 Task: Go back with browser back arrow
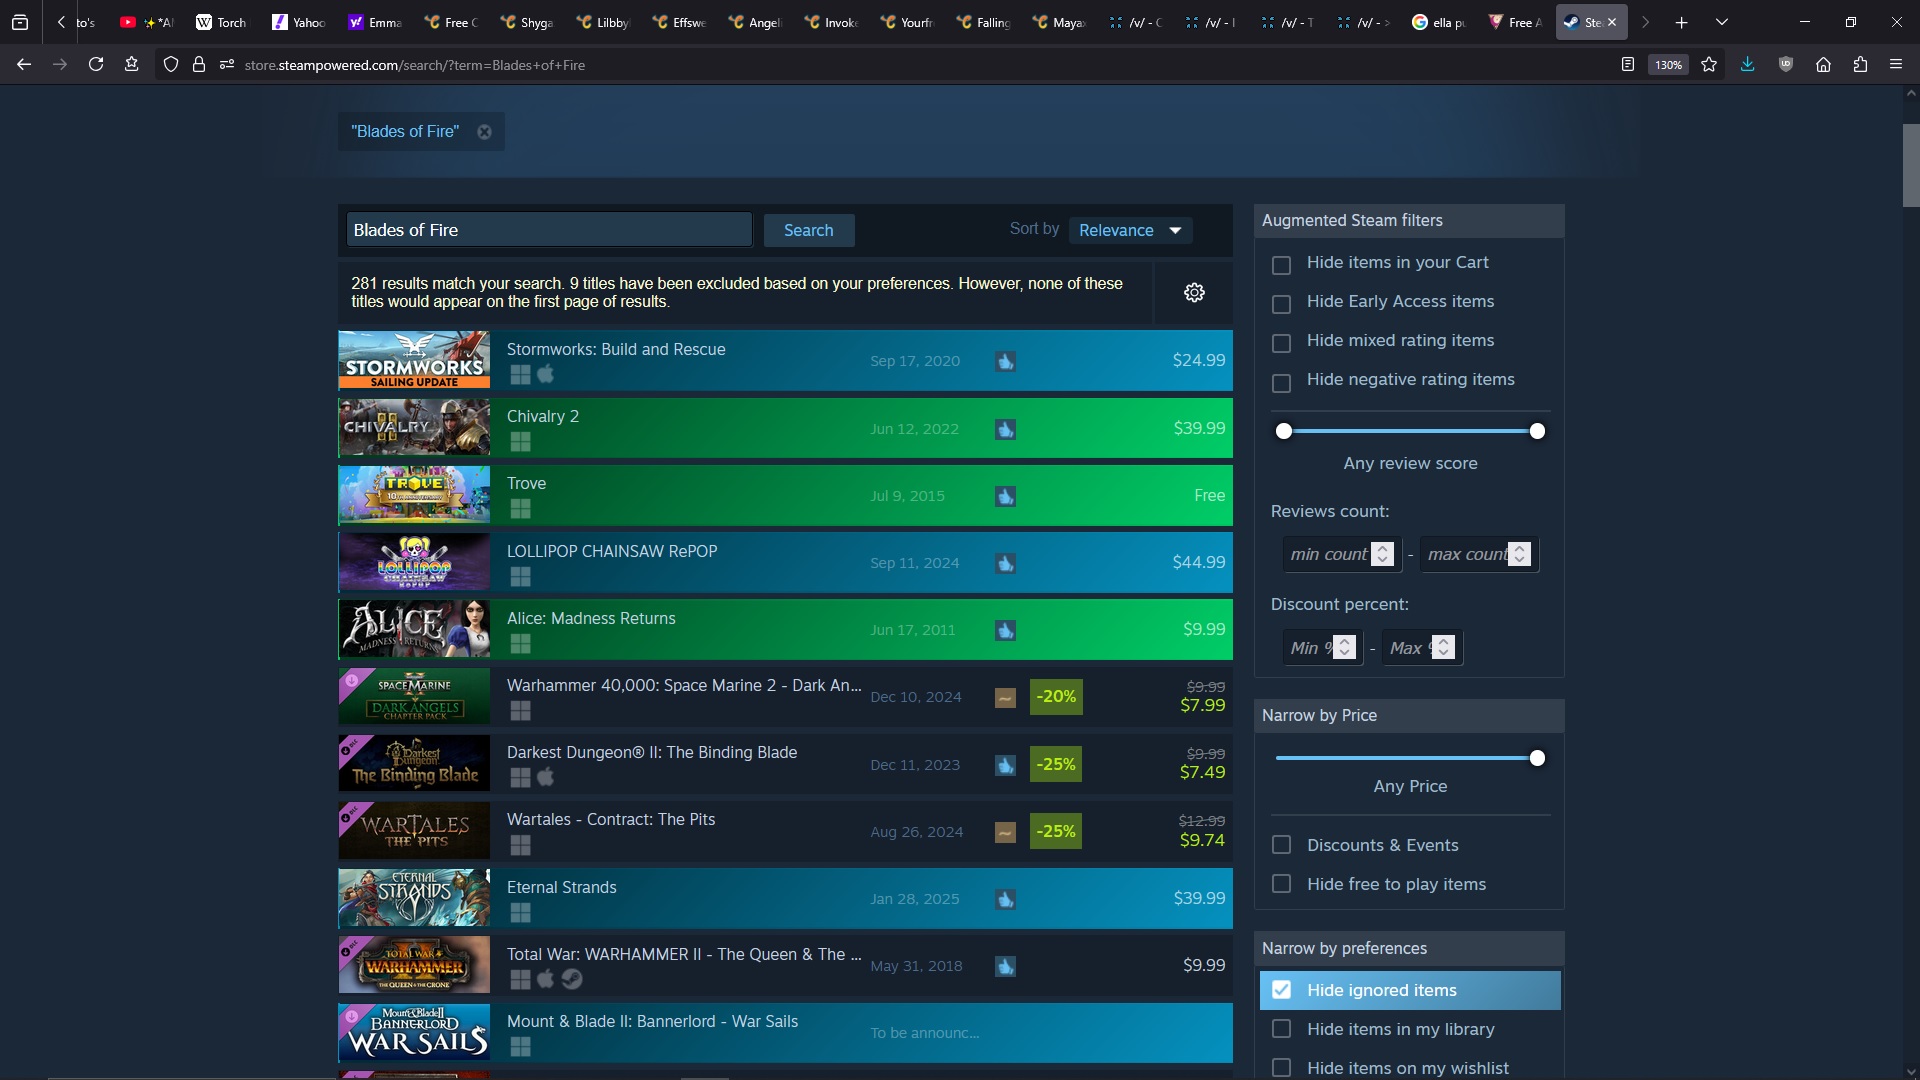pyautogui.click(x=24, y=64)
